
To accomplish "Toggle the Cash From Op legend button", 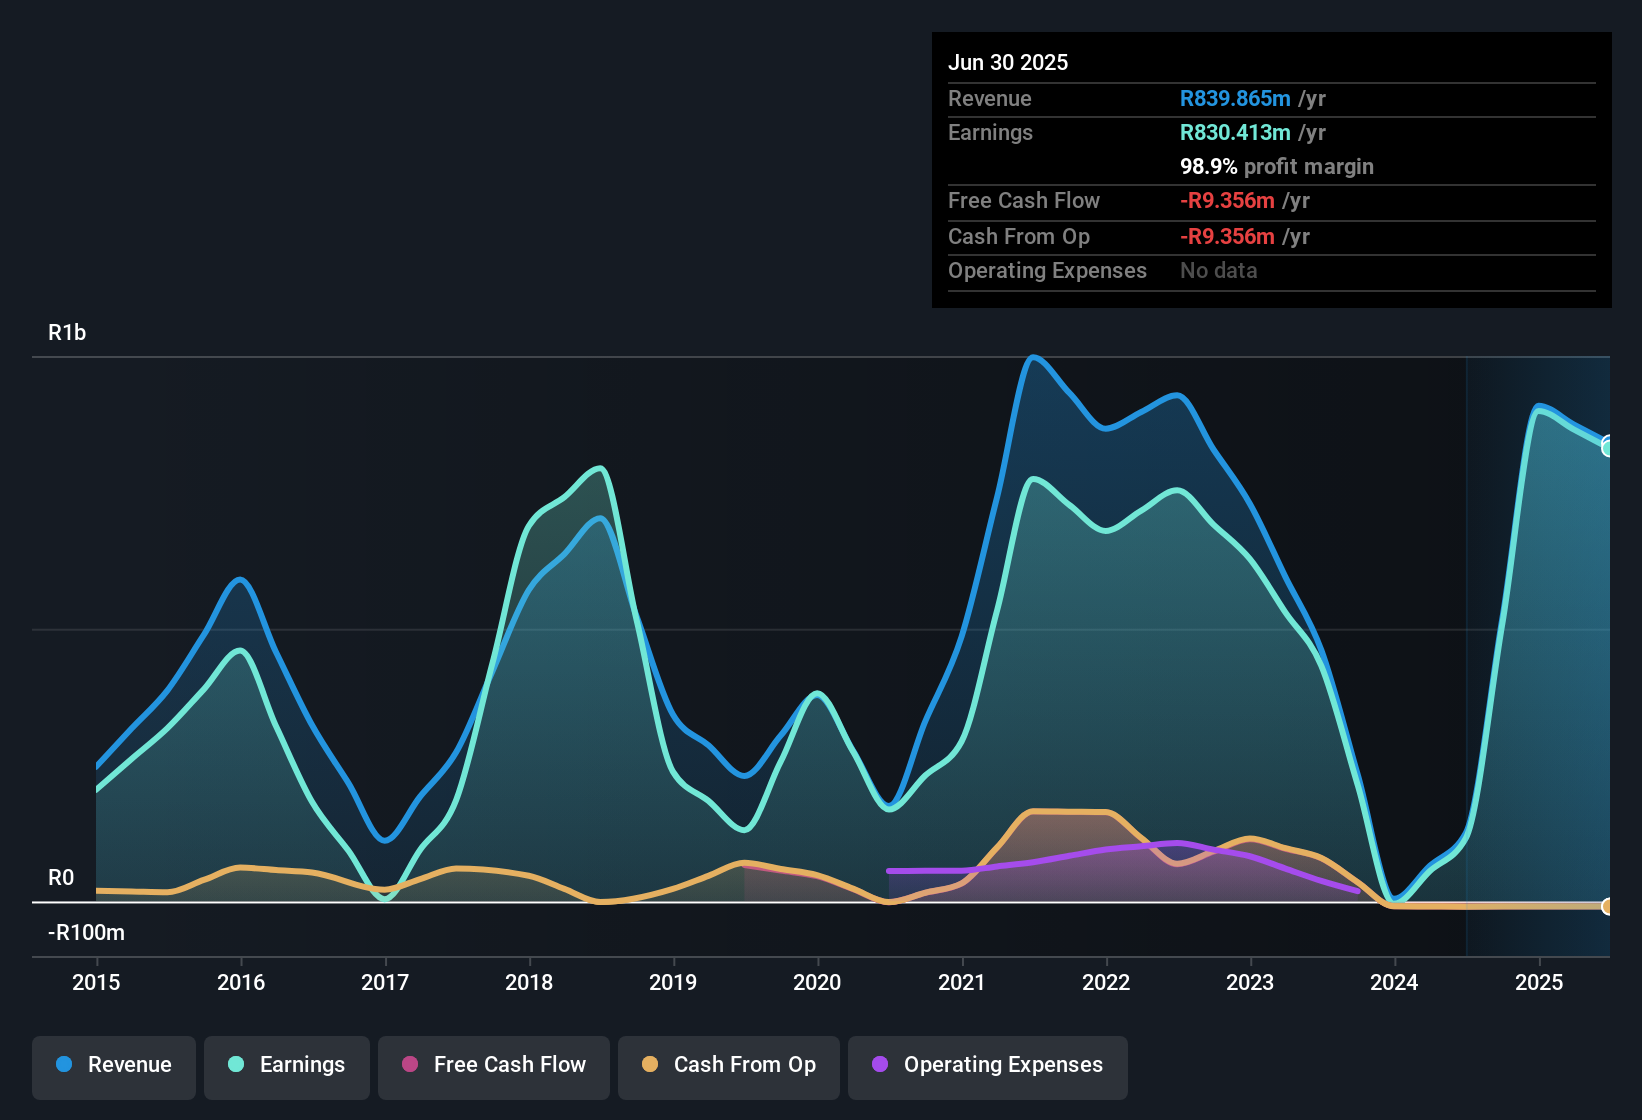I will [x=729, y=1065].
